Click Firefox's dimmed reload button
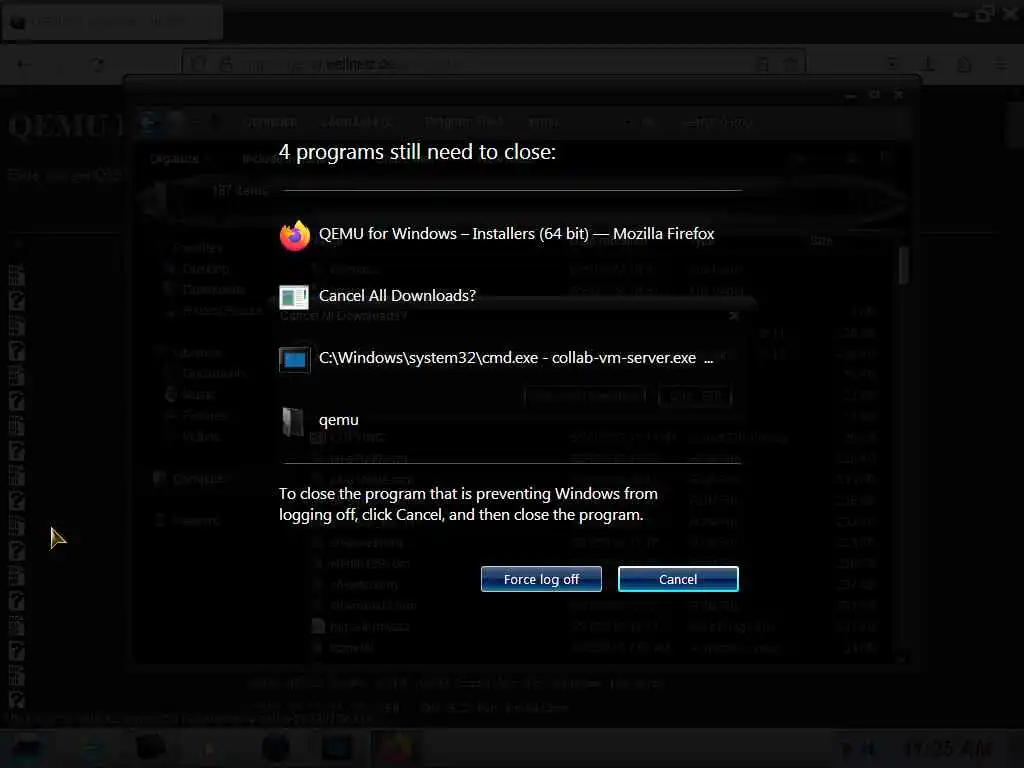1024x768 pixels. [x=97, y=64]
